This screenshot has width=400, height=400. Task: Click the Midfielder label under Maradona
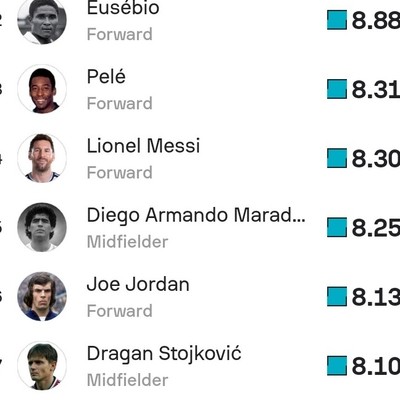(x=127, y=242)
